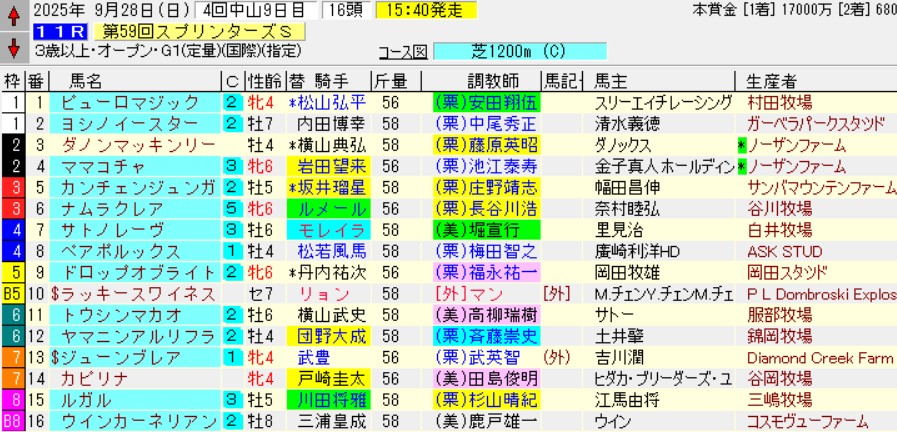Click the red frame 3 box beside カンチェンジュンガ
The height and width of the screenshot is (432, 897).
[12, 187]
